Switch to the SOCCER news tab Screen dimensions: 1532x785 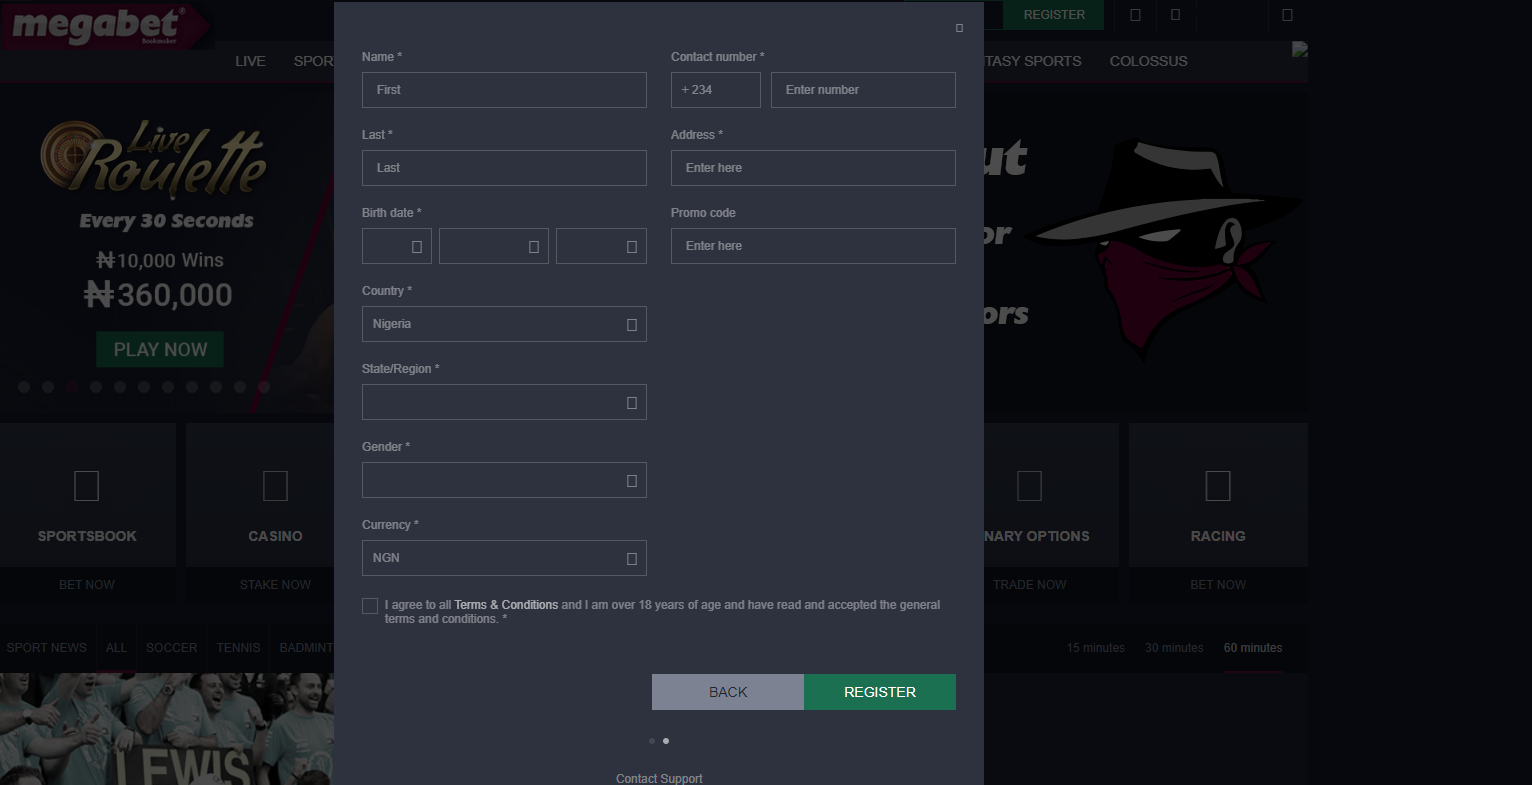tap(171, 648)
